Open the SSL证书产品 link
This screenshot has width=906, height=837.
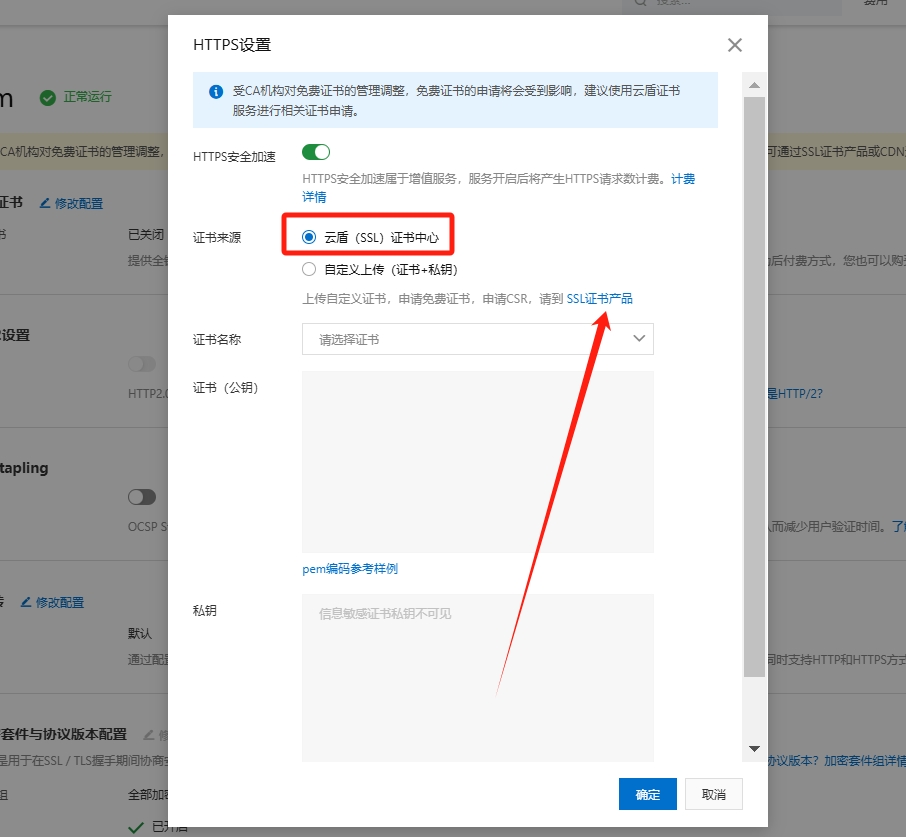point(599,299)
